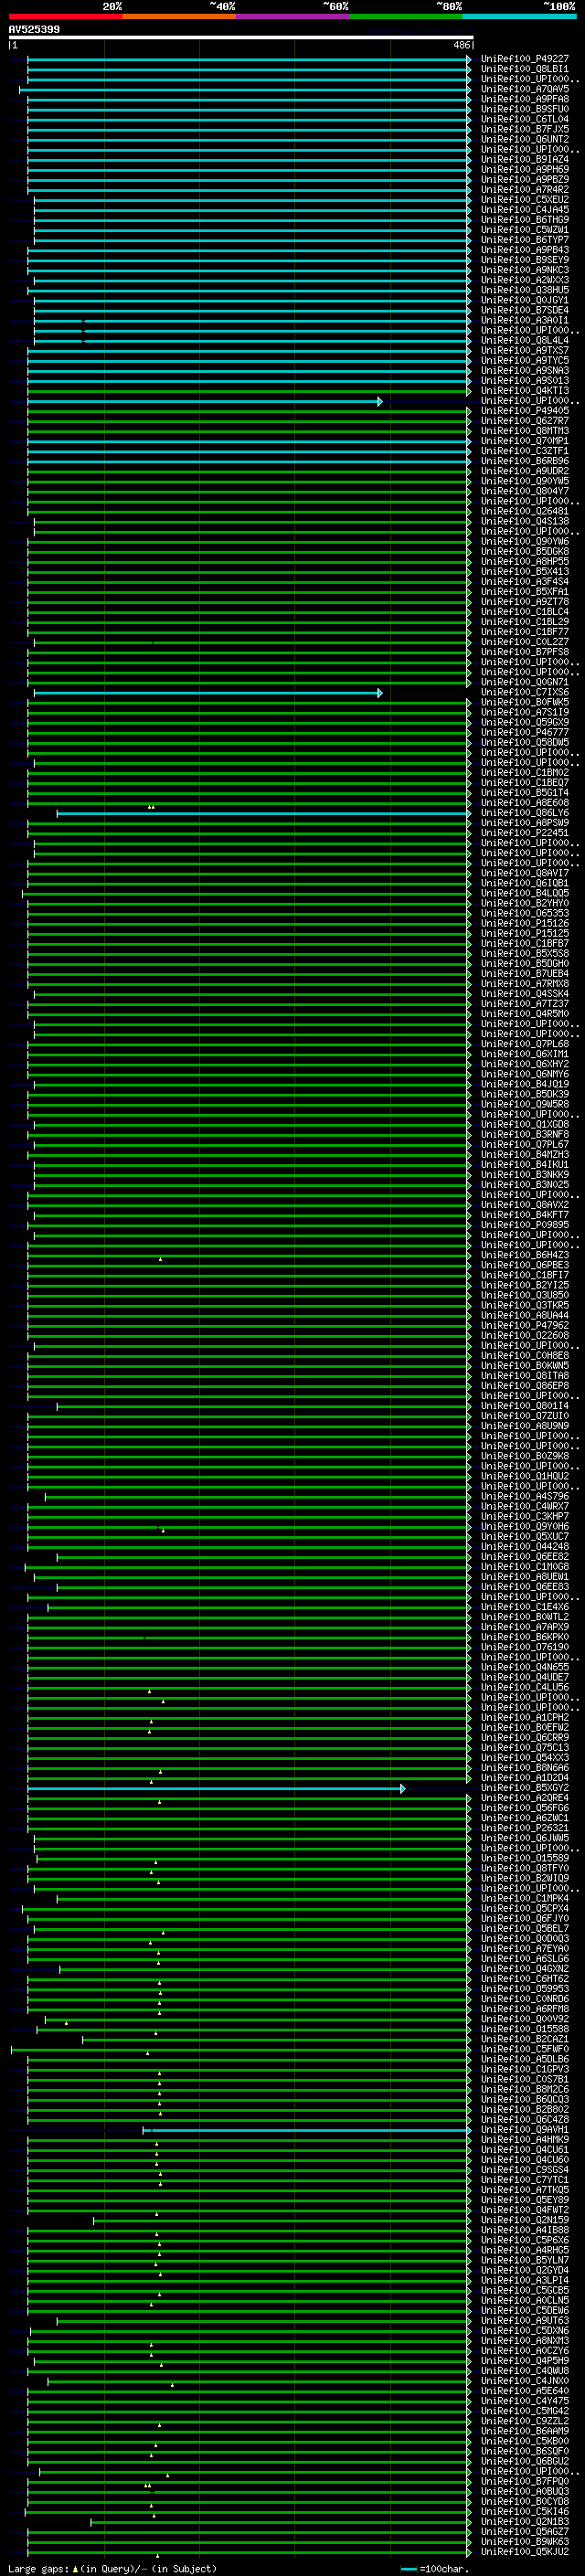Screen dimensions: 585x2576
Task: Select hit label UniRef100_P46777
Action: tap(525, 732)
